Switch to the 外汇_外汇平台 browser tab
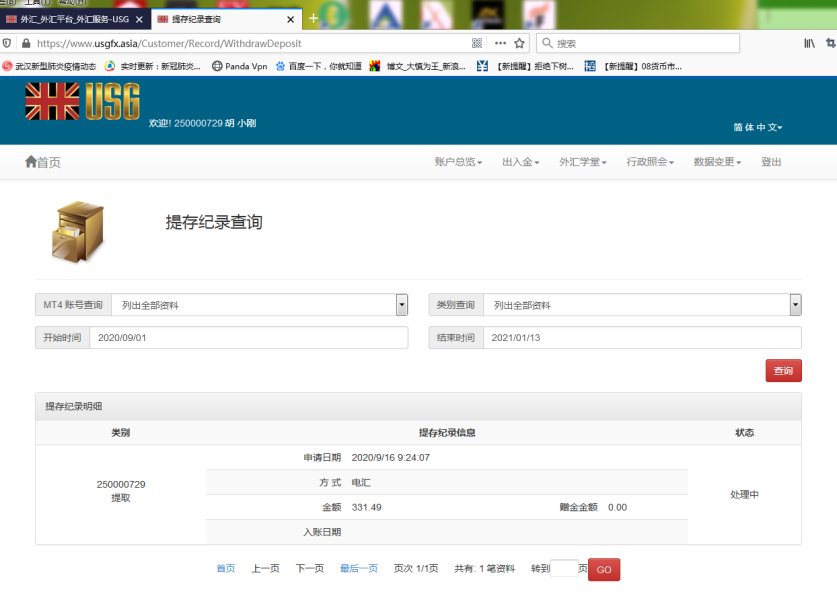The image size is (837, 600). [75, 19]
